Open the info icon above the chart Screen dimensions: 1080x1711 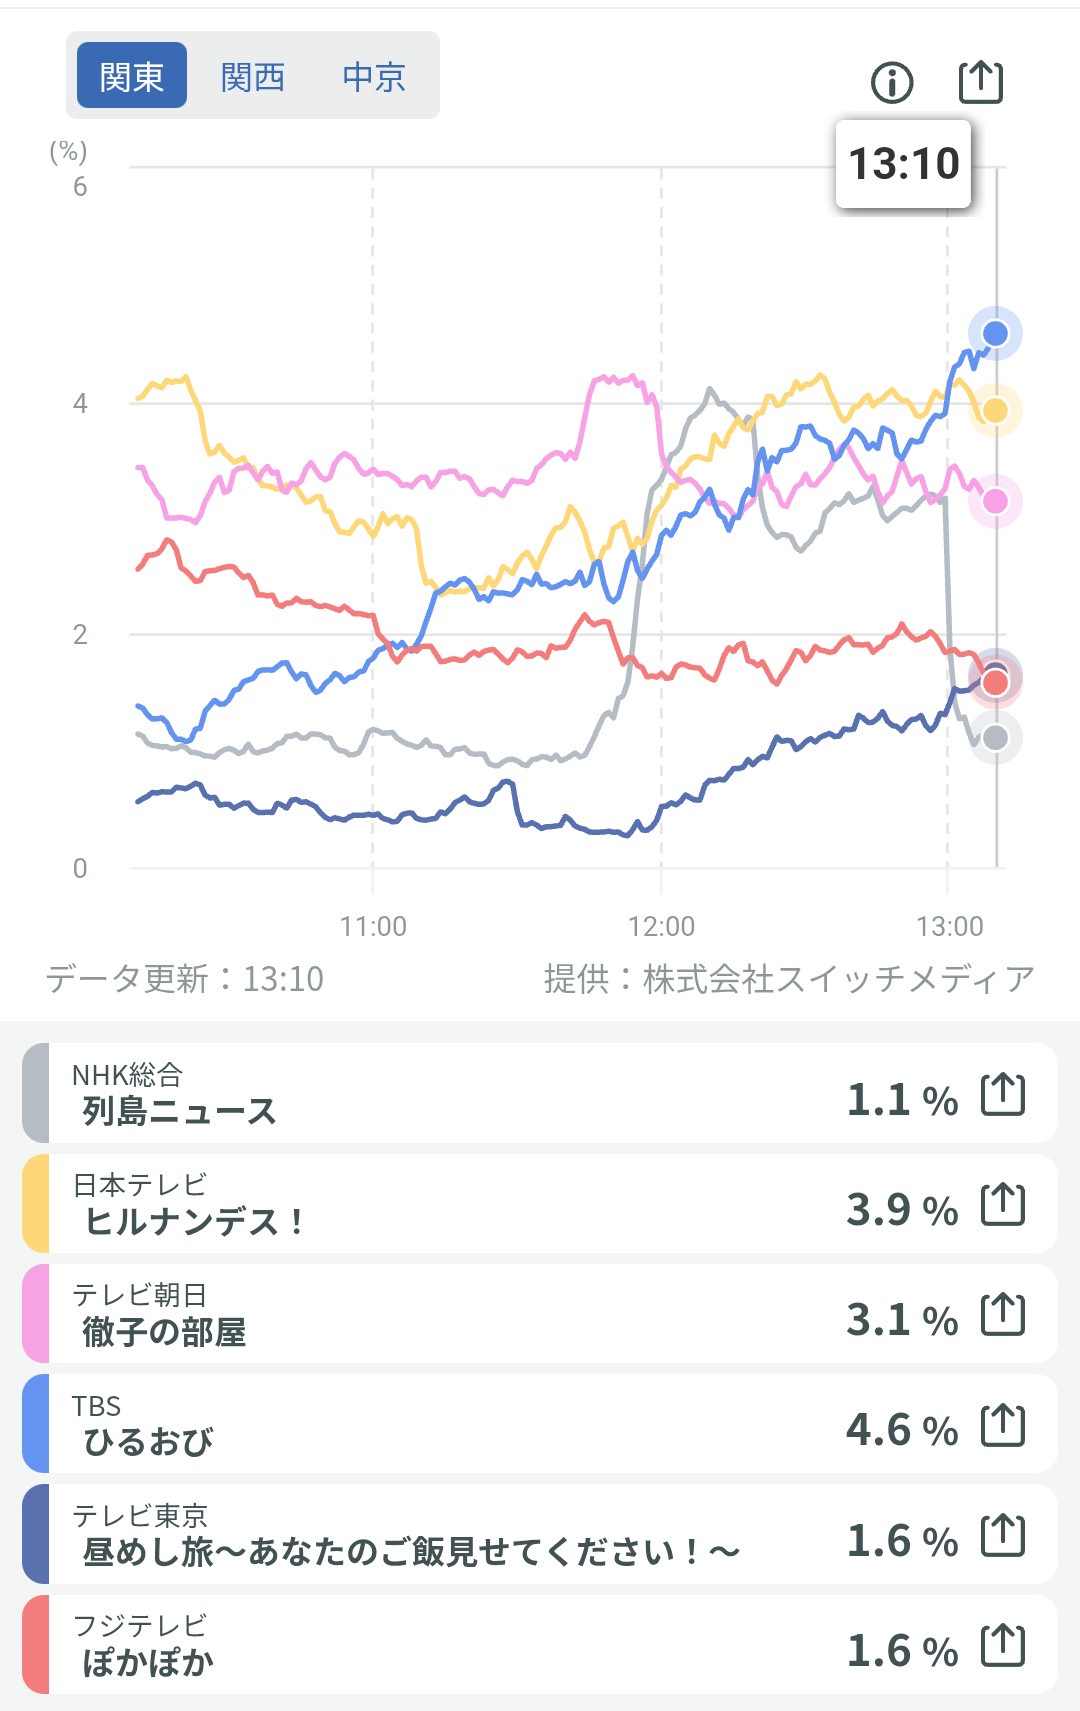[892, 82]
